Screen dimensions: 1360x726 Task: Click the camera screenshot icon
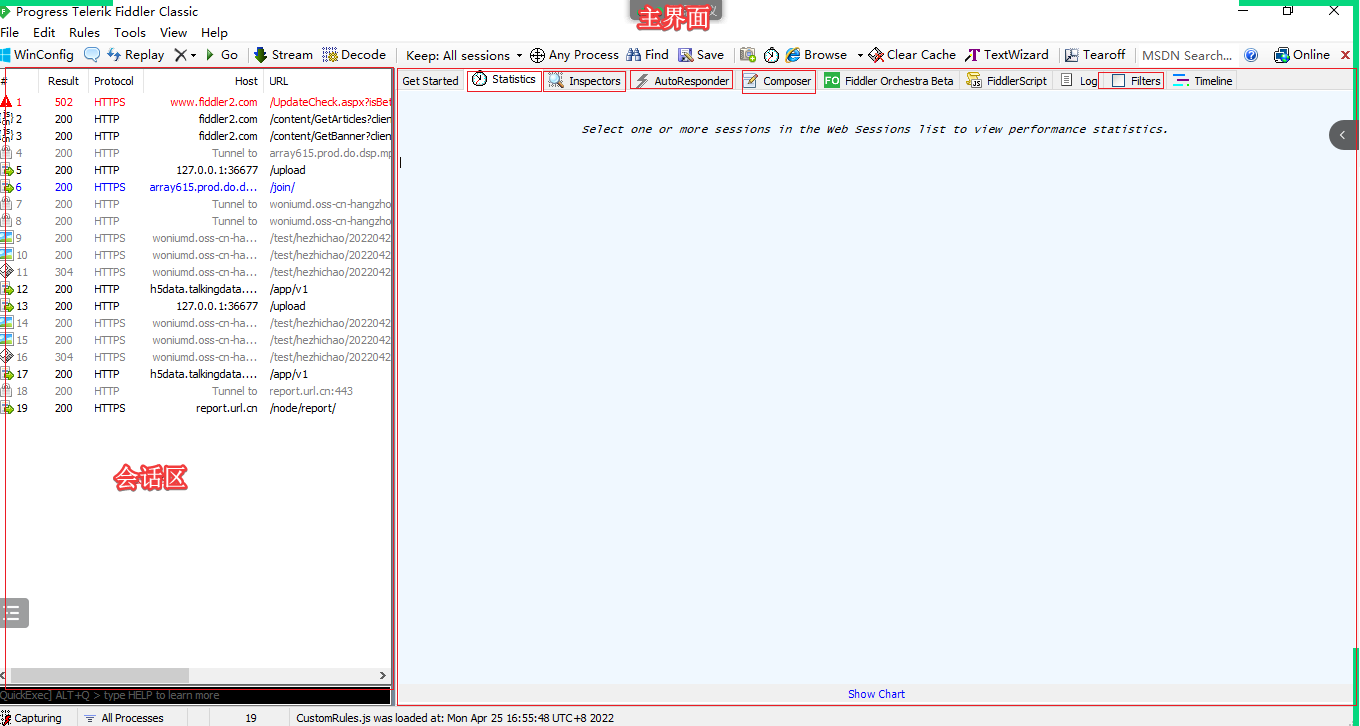pos(748,55)
